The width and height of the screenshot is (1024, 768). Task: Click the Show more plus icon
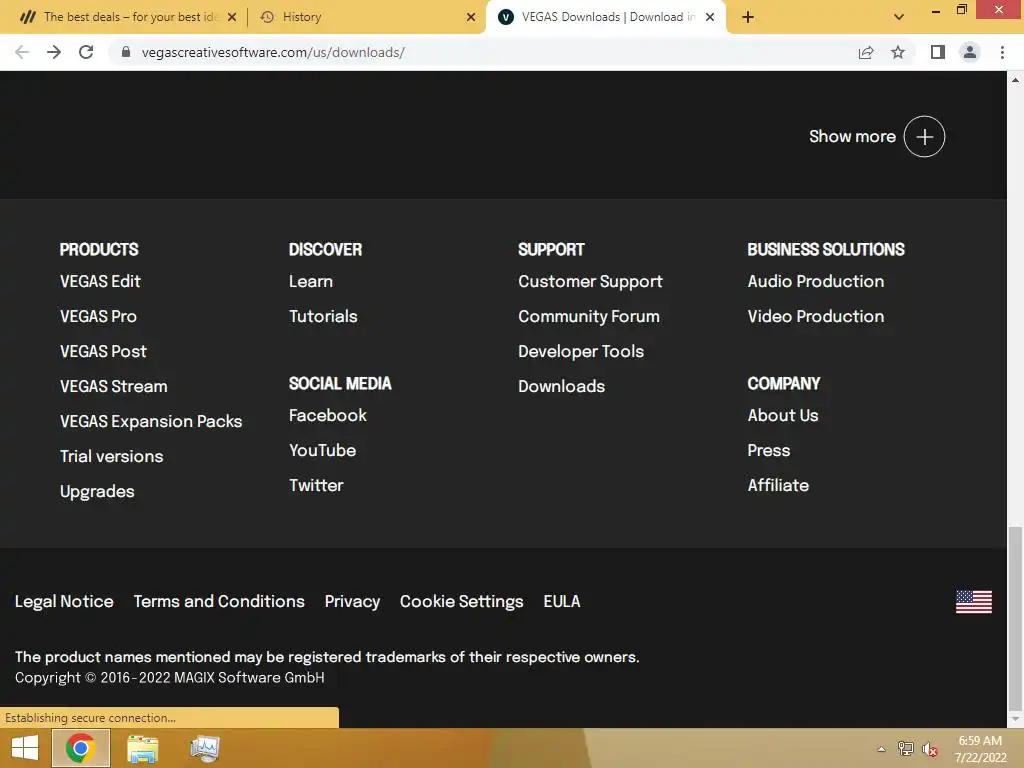[924, 136]
